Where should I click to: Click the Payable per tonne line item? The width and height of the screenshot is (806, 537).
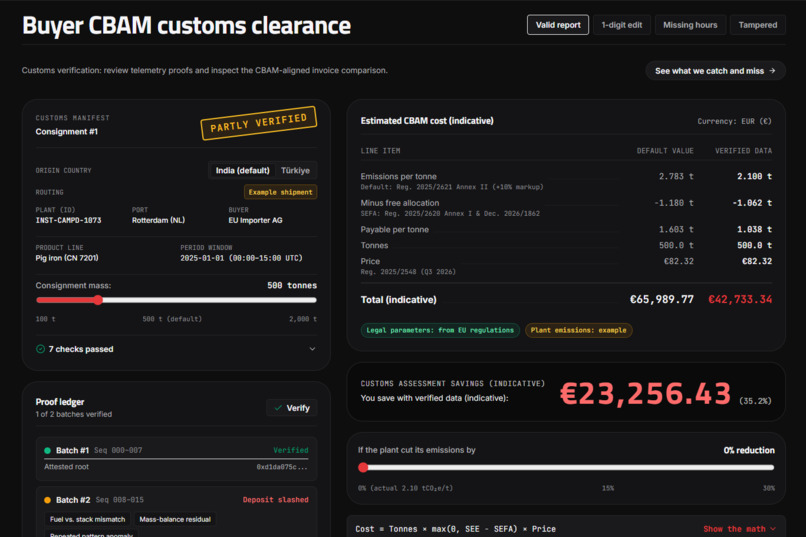tap(395, 230)
